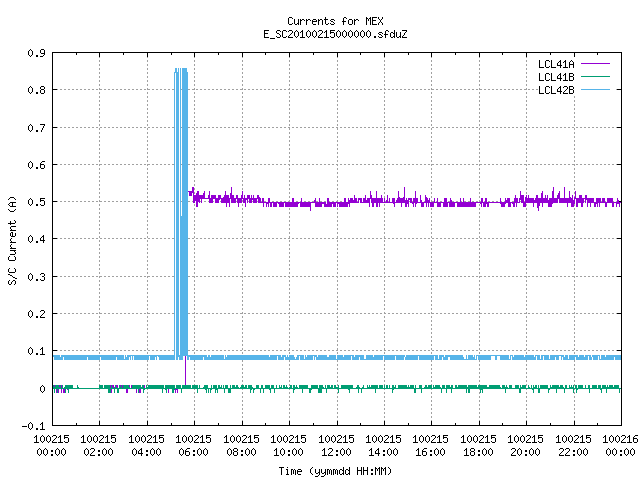Click the 100215 10:00 x-axis tick label
This screenshot has height=480, width=640.
[288, 446]
